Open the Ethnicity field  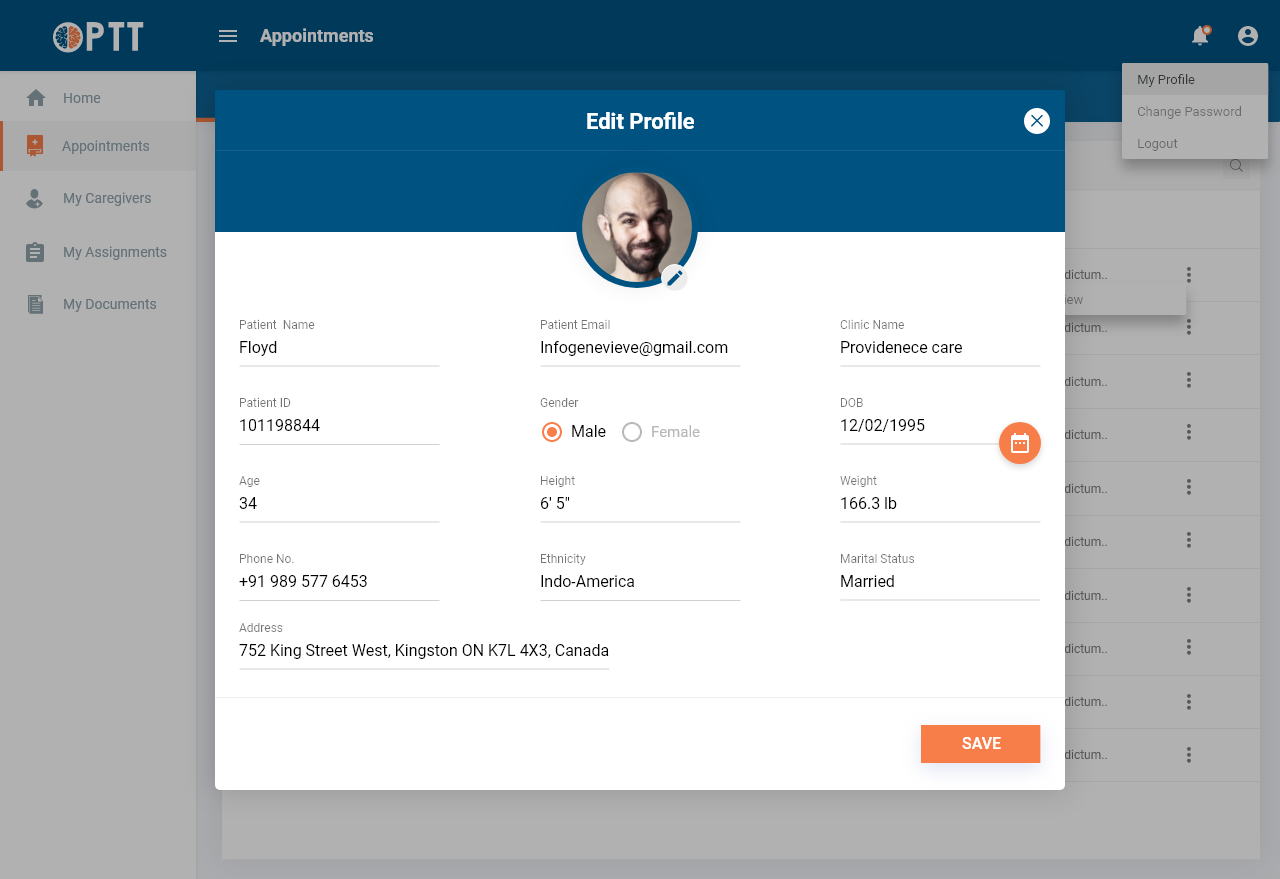point(639,581)
